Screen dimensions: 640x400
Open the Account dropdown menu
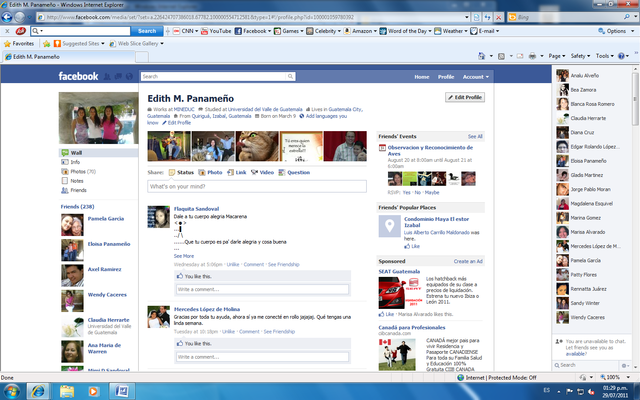point(476,77)
